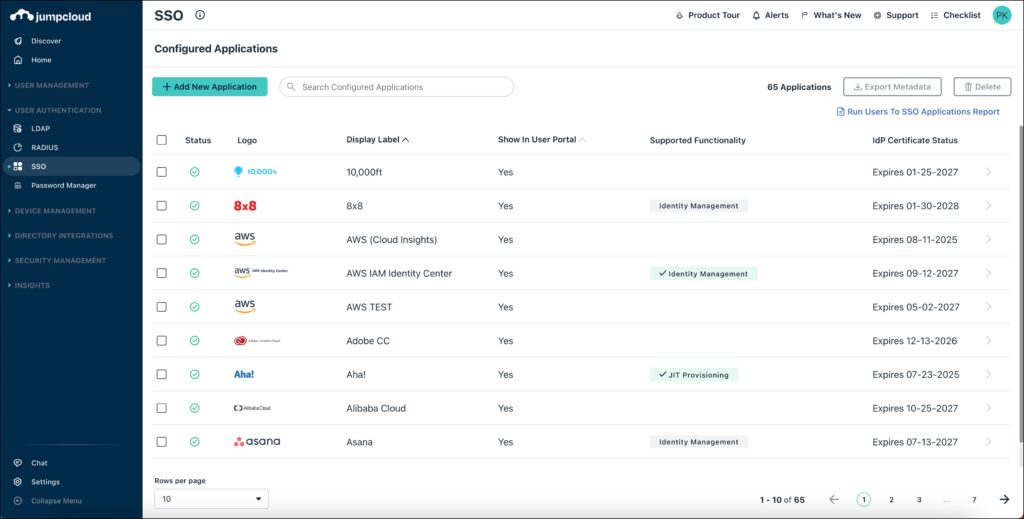The height and width of the screenshot is (519, 1024).
Task: Expand the User Management section
Action: (x=51, y=85)
